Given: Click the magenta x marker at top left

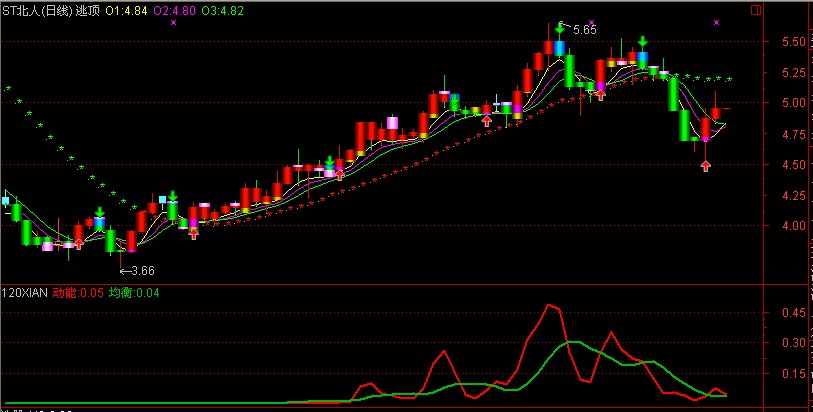Looking at the screenshot, I should pos(173,21).
